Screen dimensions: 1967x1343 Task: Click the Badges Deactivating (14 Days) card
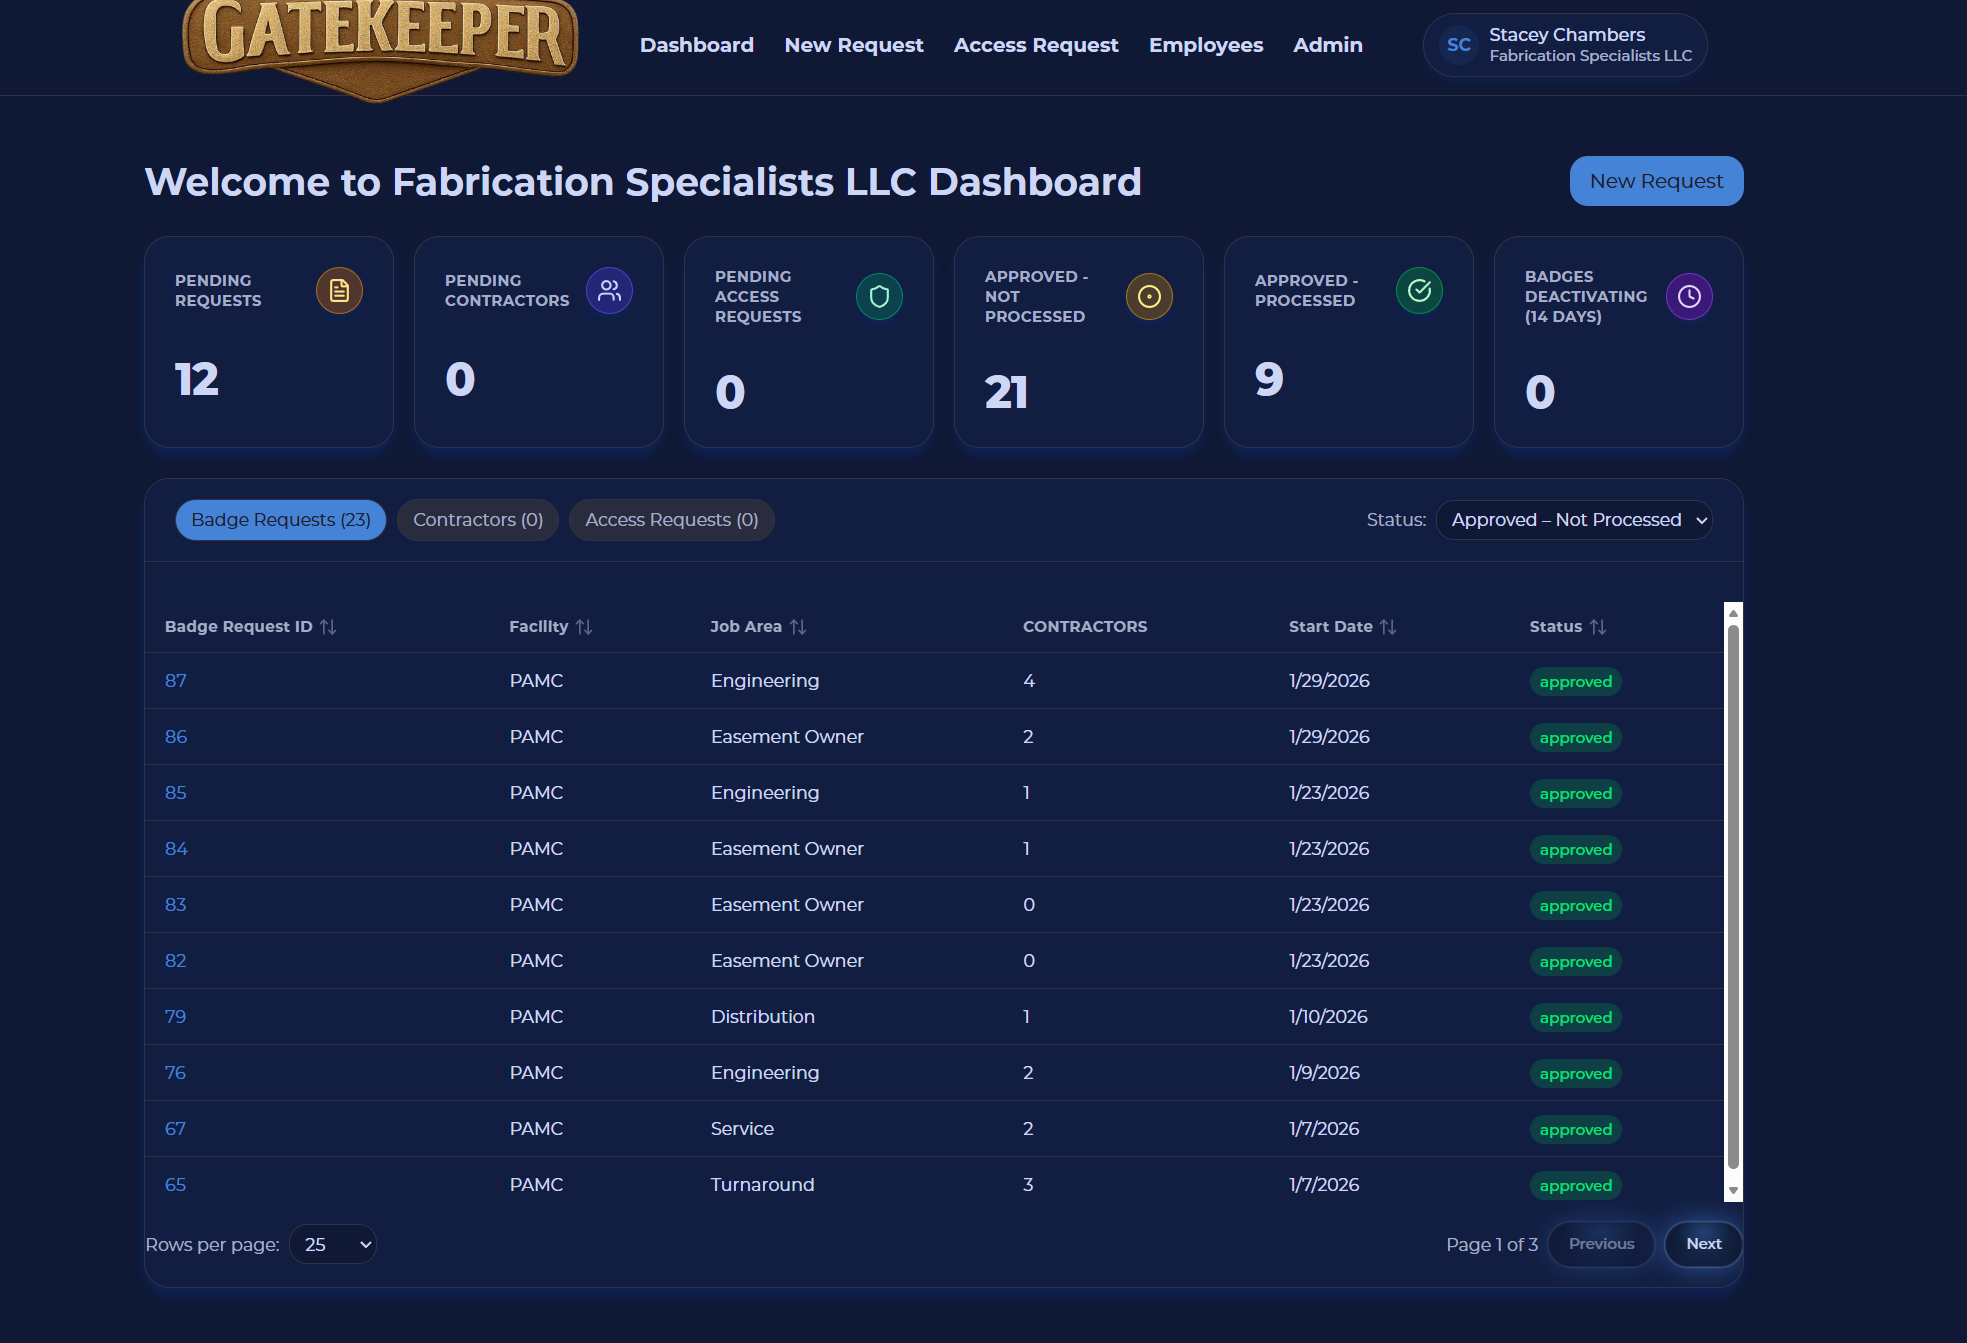point(1619,342)
